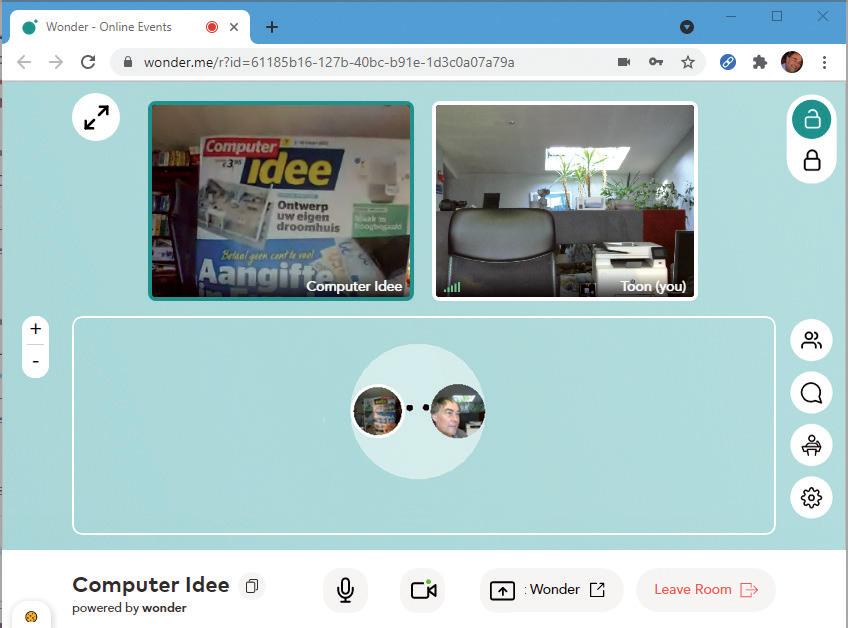Open the participants list icon
Viewport: 848px width, 628px height.
pyautogui.click(x=811, y=340)
